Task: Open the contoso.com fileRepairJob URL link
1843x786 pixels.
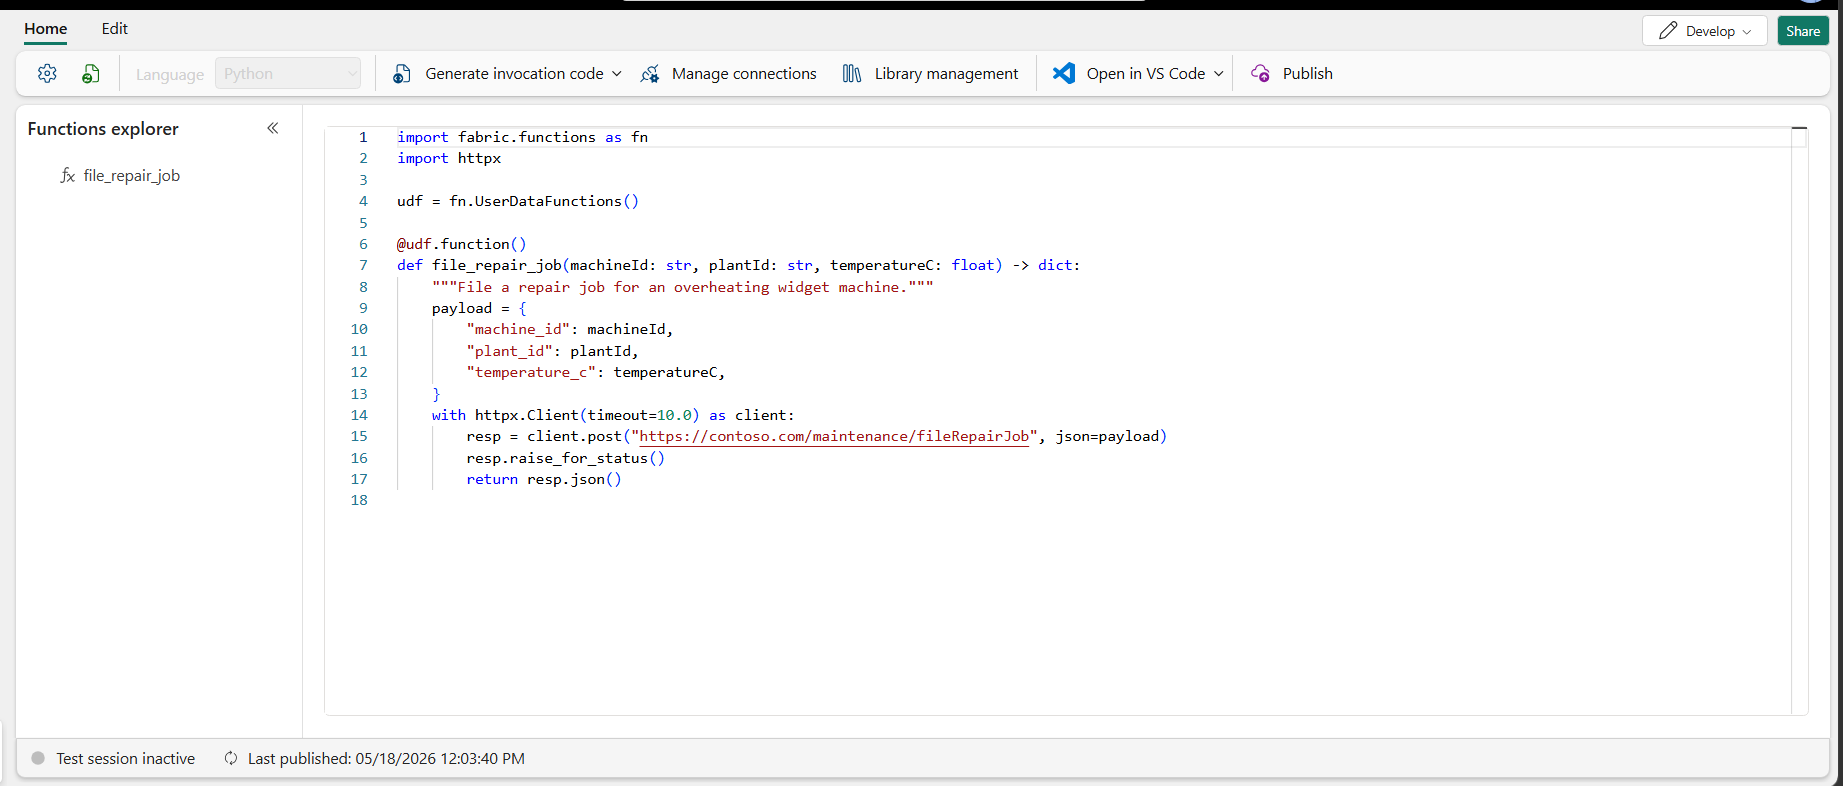Action: pyautogui.click(x=834, y=436)
